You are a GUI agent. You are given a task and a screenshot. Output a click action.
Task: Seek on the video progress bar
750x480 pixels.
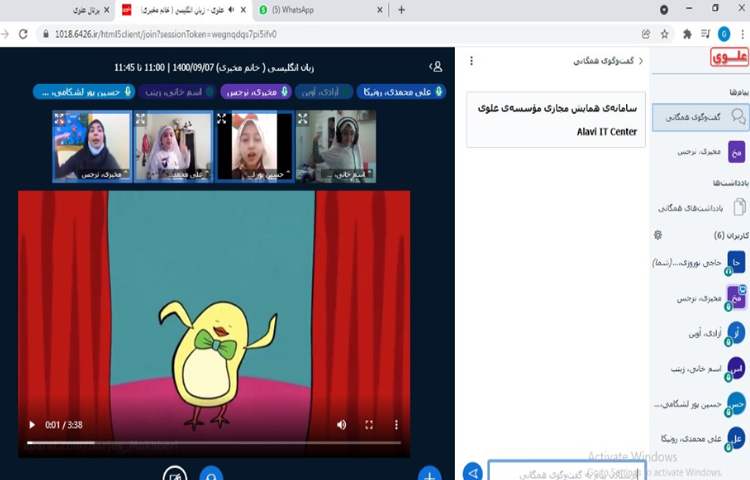[x=214, y=443]
